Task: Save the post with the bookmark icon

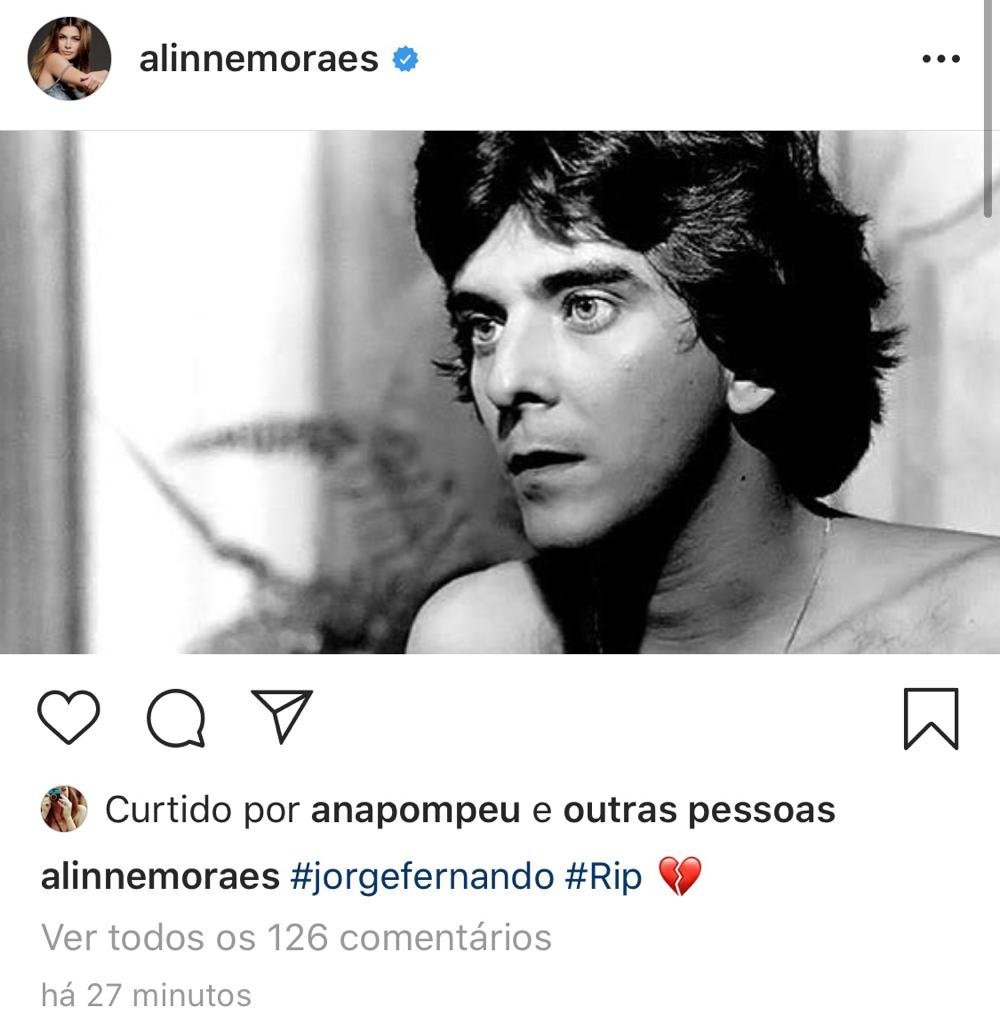Action: click(931, 718)
